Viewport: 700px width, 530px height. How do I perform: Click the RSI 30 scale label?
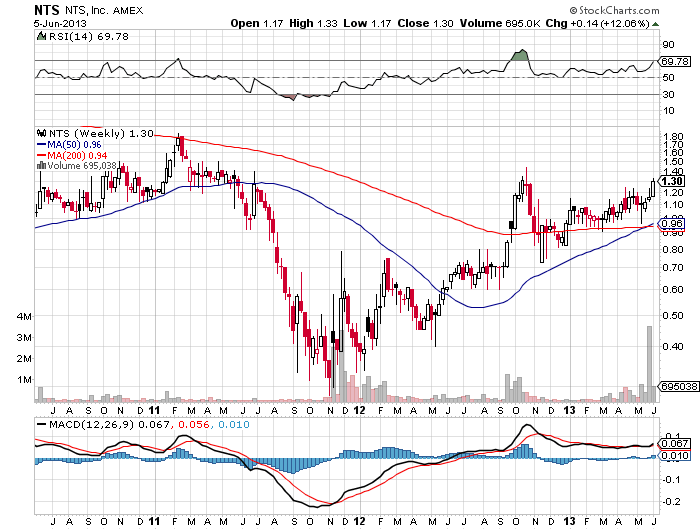pyautogui.click(x=668, y=94)
